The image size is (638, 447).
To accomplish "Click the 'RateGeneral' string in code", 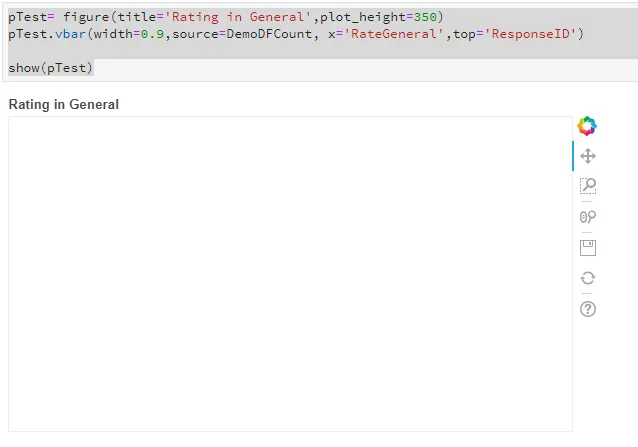I will coord(394,34).
